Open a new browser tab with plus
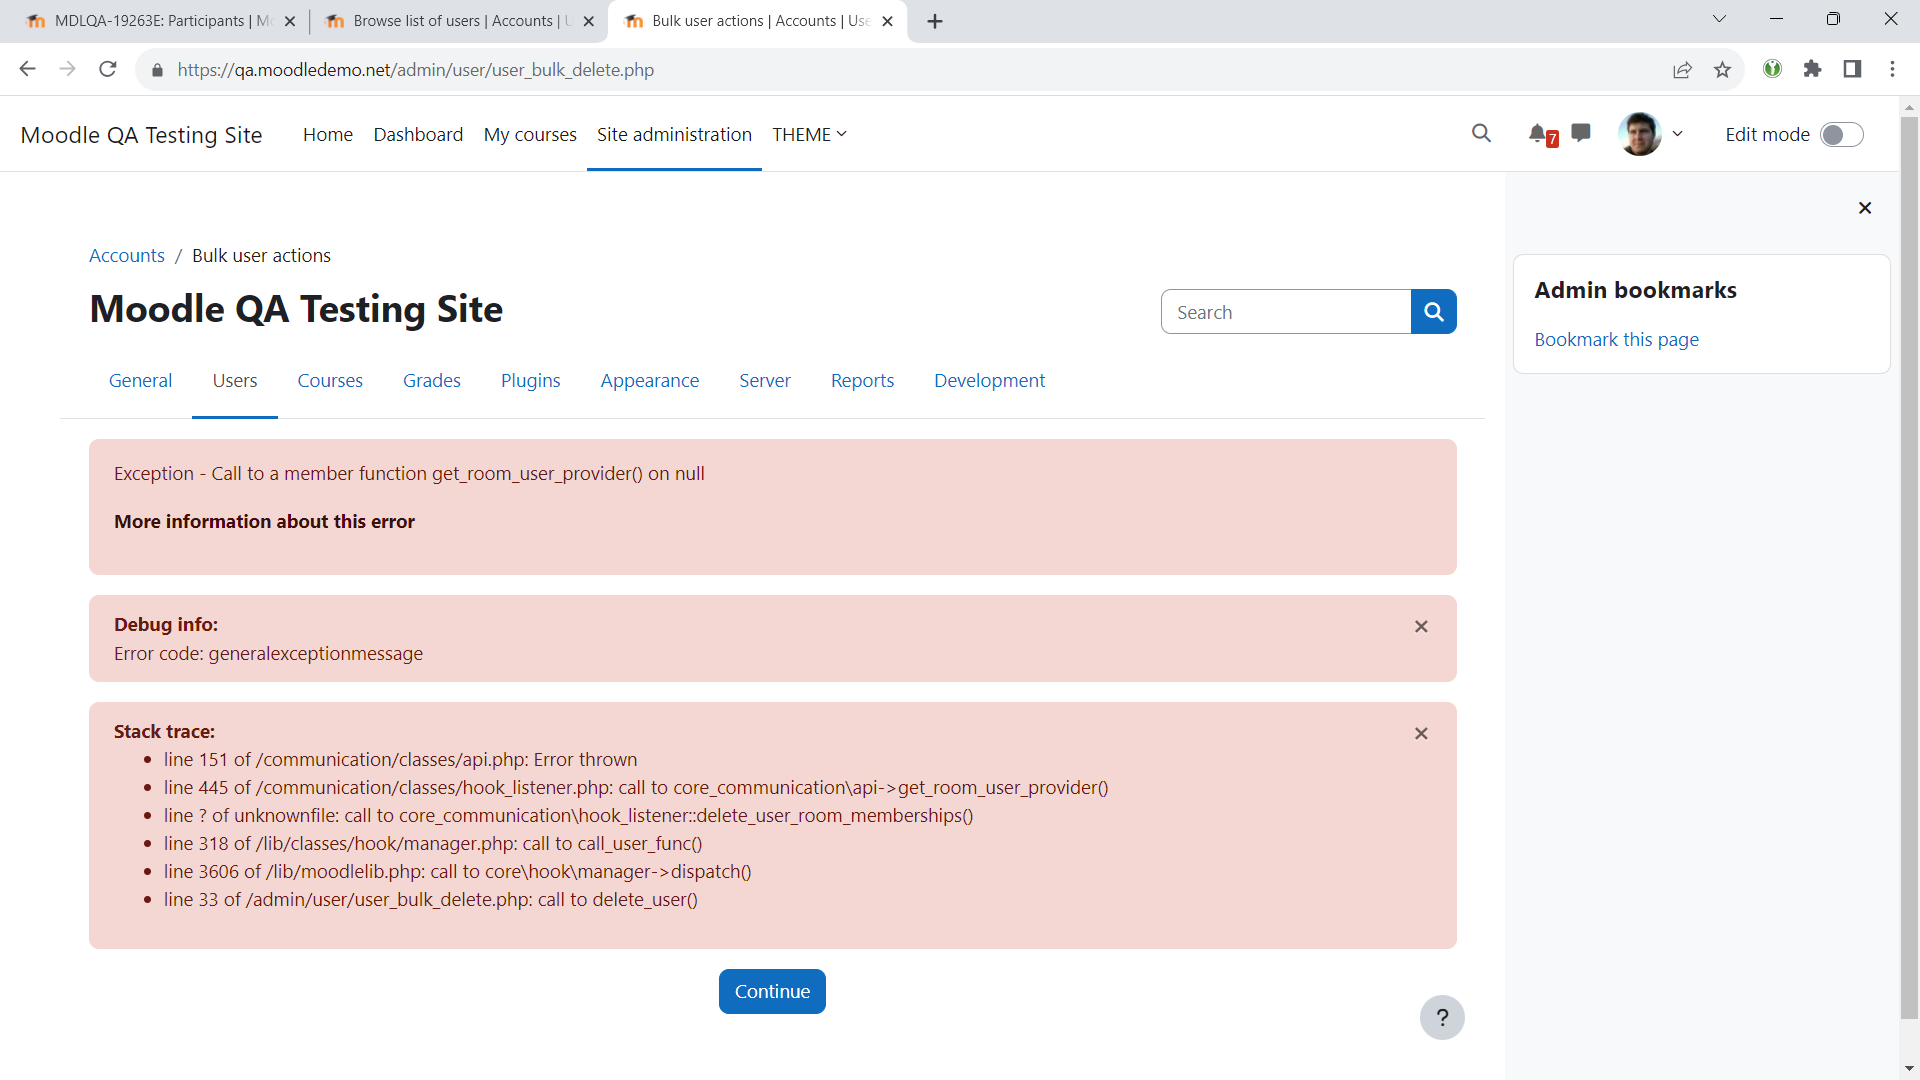Viewport: 1920px width, 1080px height. pyautogui.click(x=935, y=21)
